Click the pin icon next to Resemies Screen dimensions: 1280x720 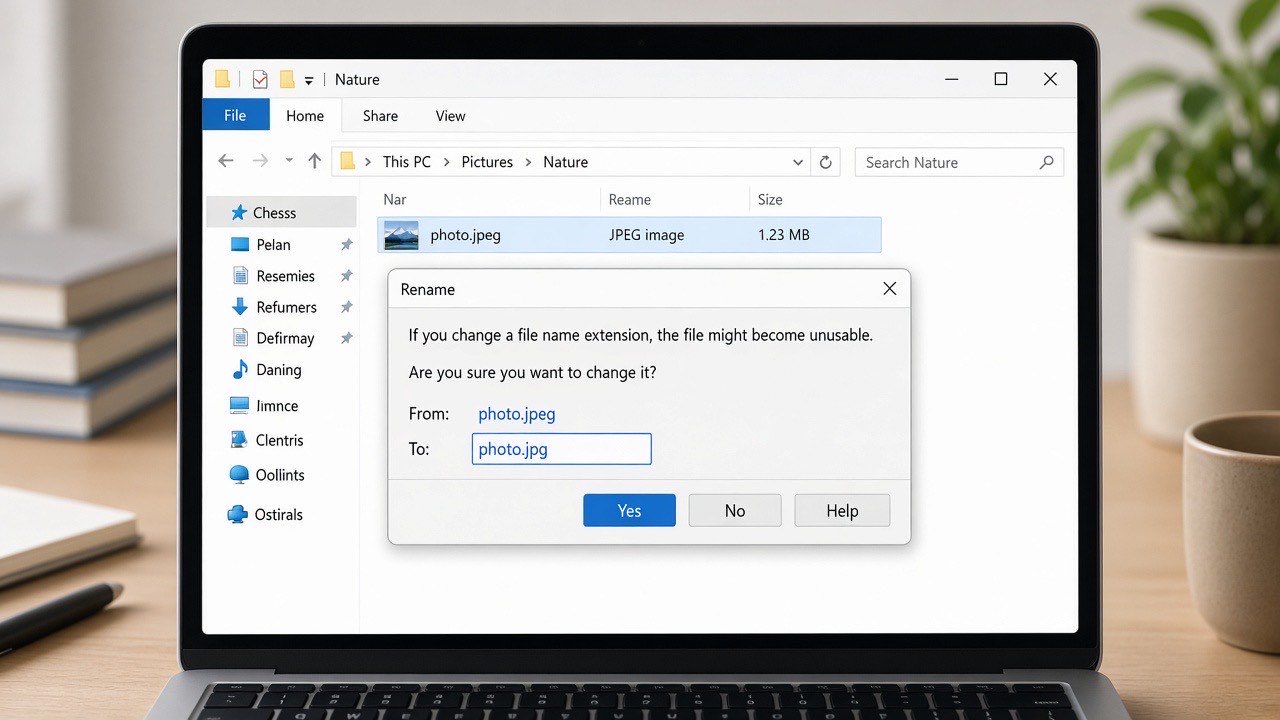pyautogui.click(x=346, y=276)
